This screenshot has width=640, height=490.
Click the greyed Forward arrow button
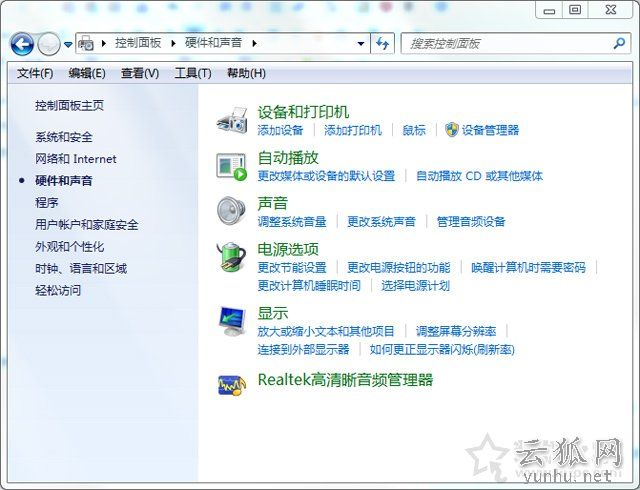pos(49,44)
